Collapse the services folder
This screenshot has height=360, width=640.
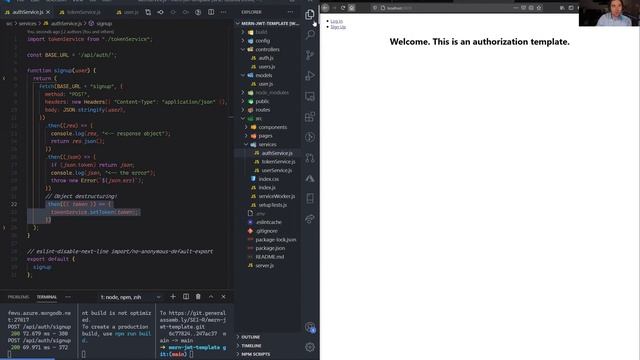coord(267,144)
